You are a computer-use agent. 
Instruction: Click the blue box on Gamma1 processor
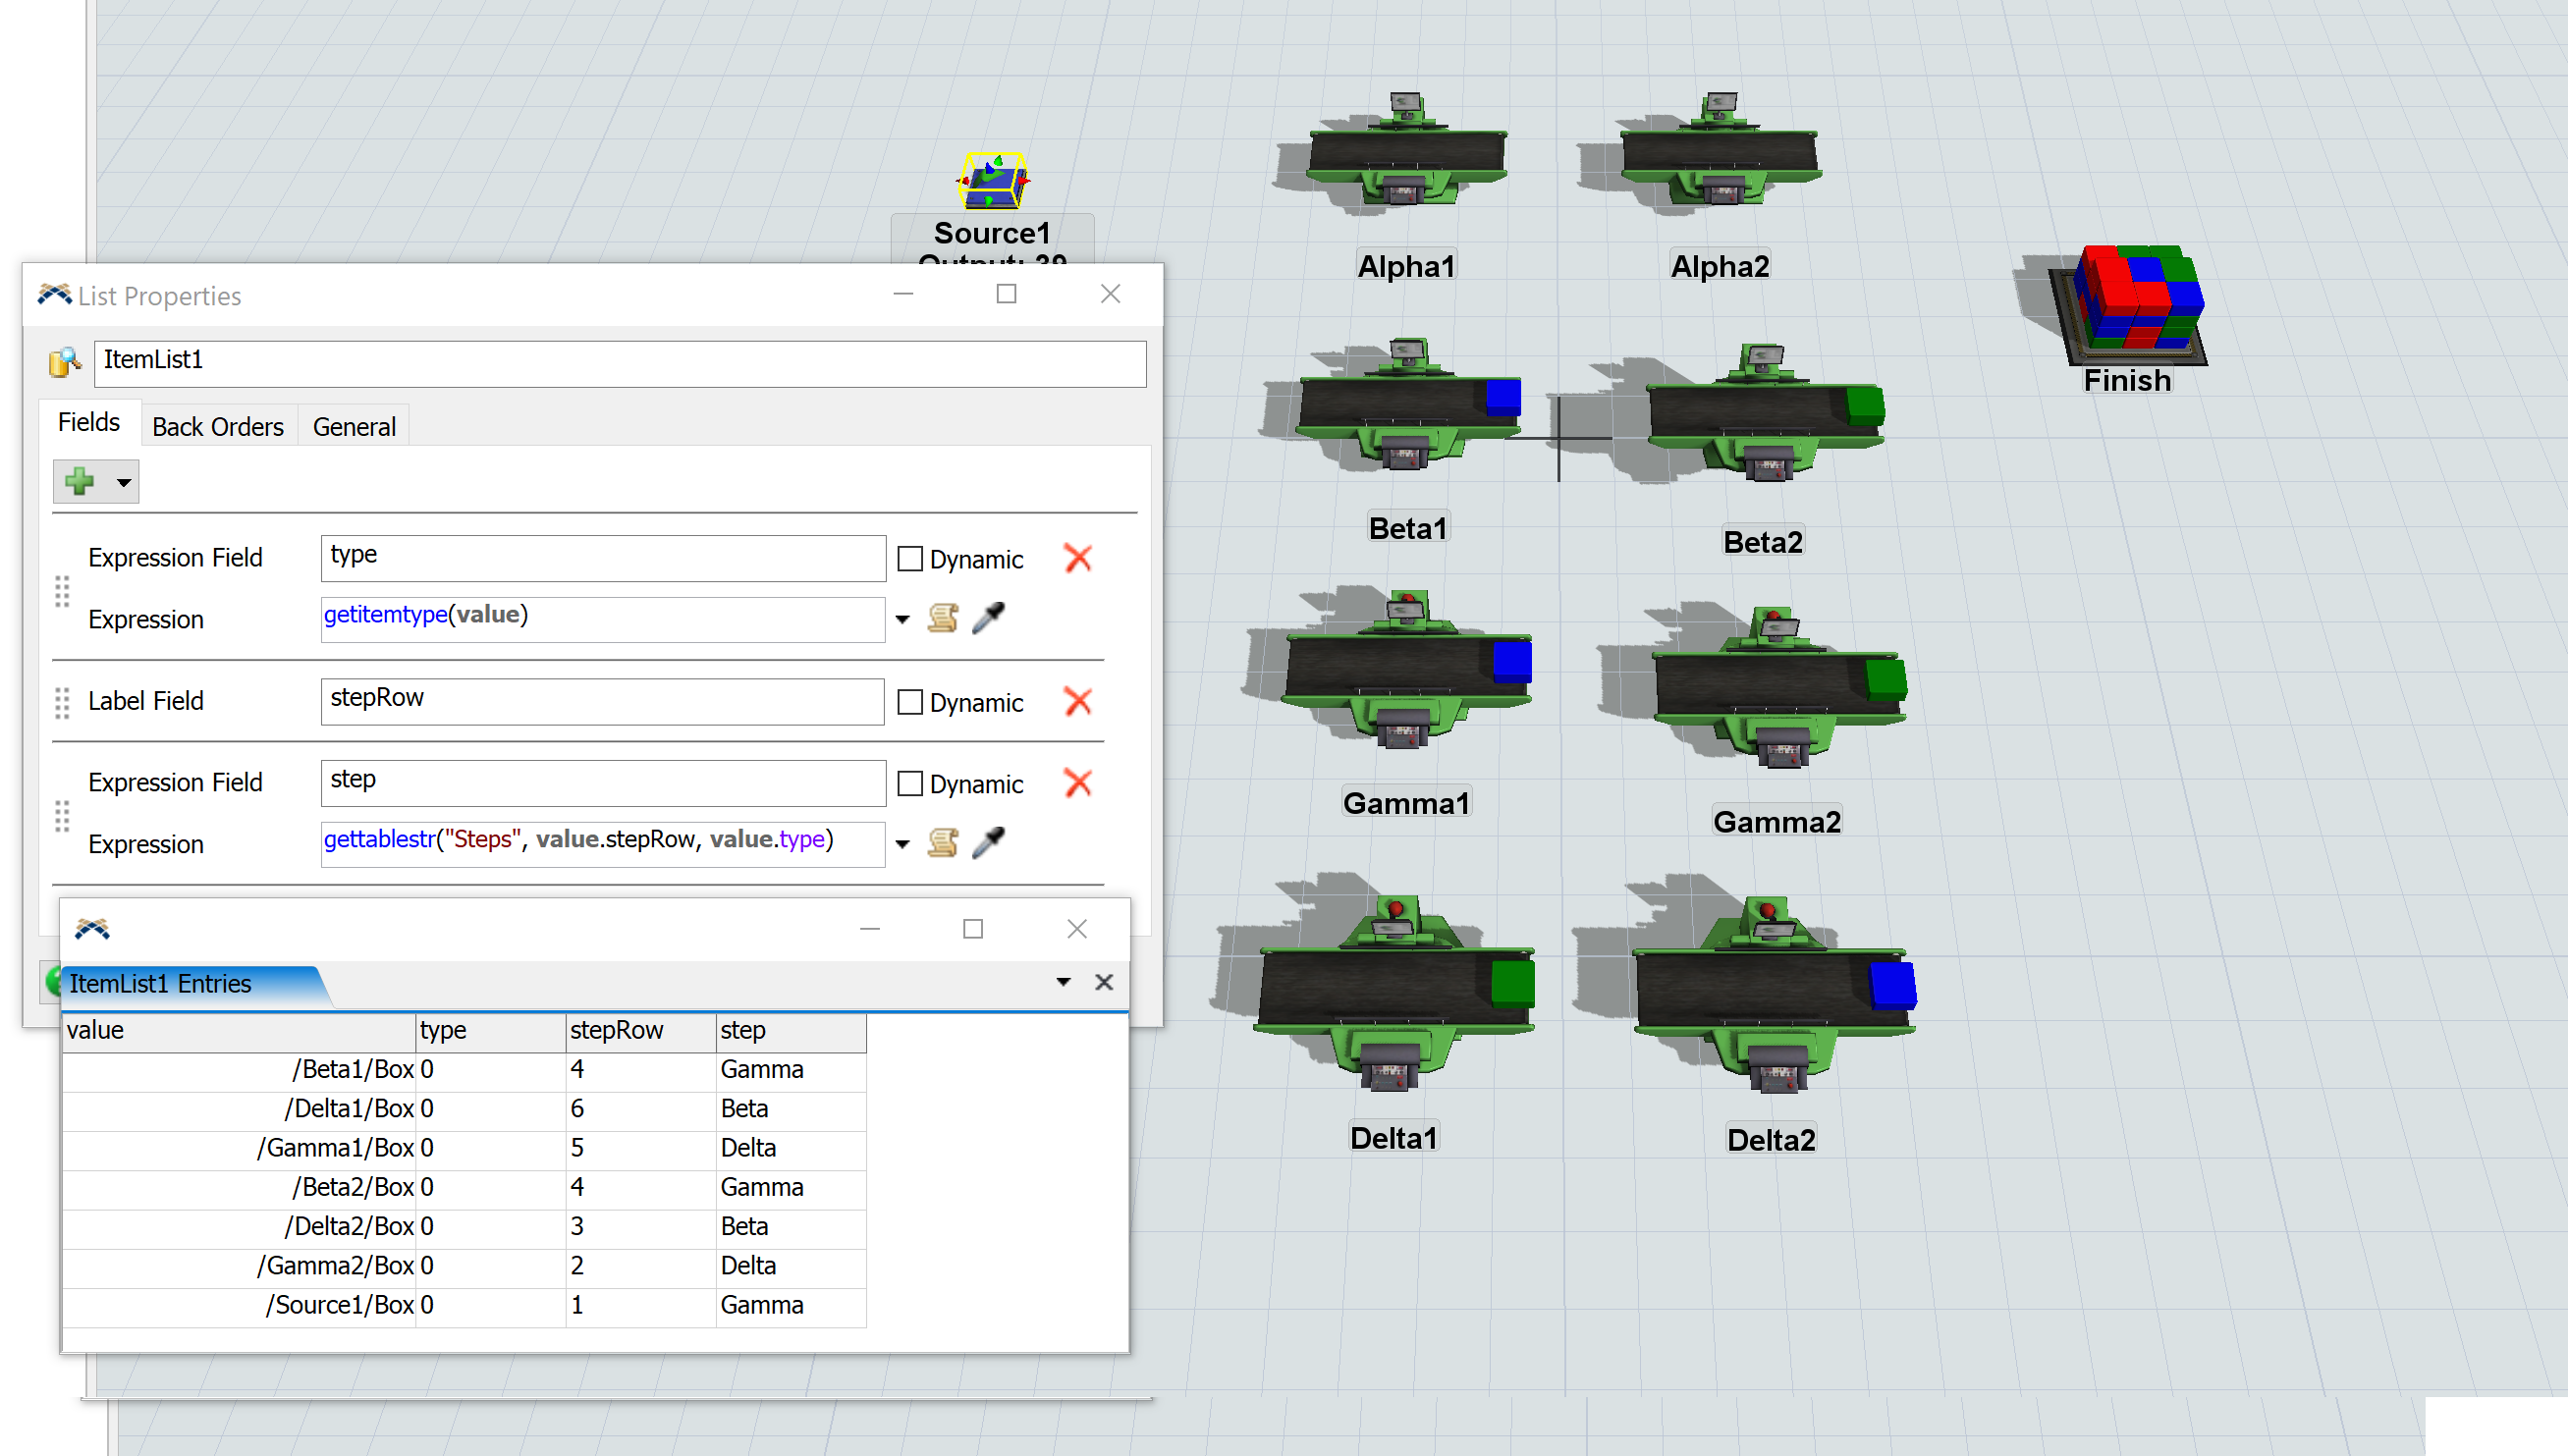click(1511, 661)
